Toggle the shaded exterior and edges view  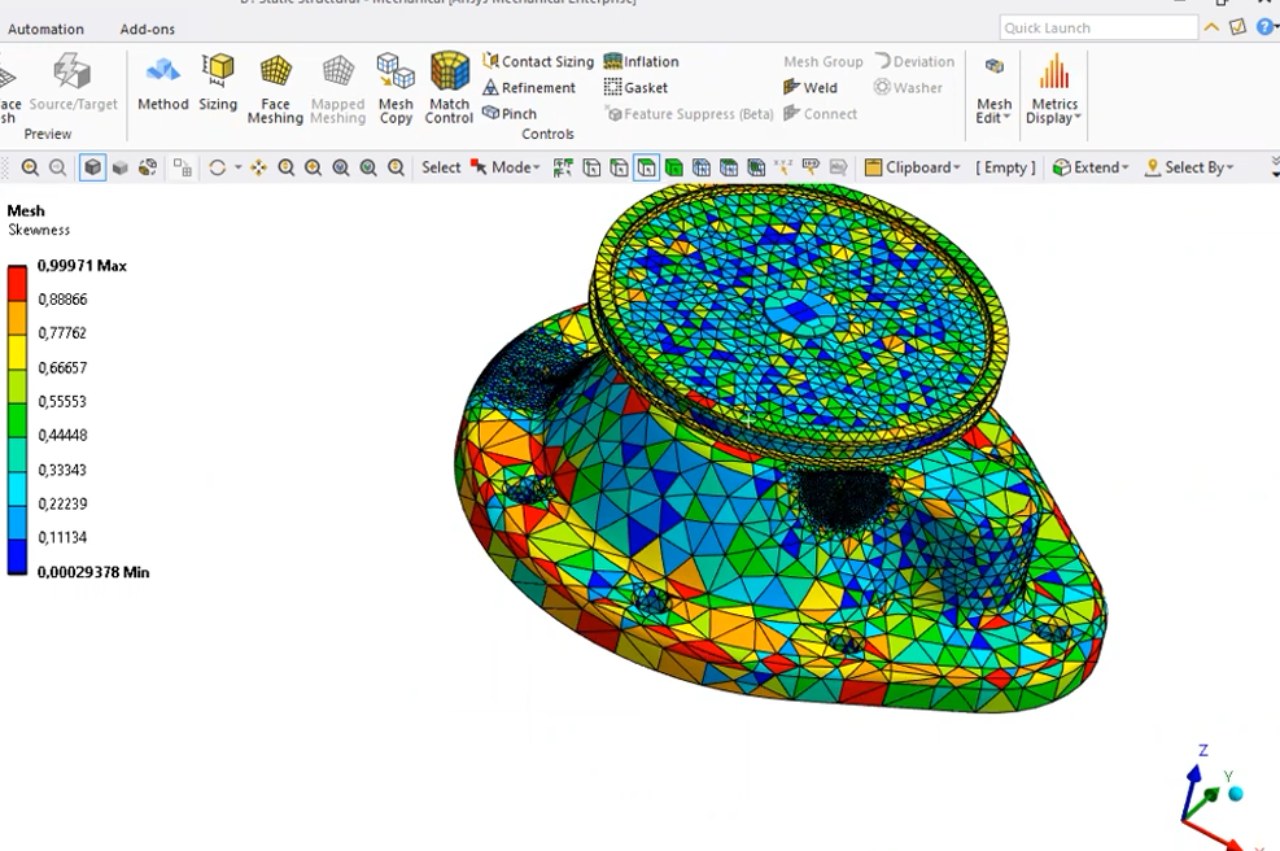tap(93, 168)
